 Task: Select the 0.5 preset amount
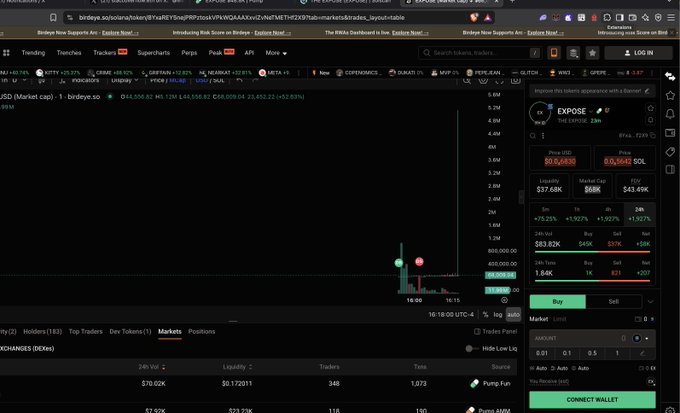[592, 353]
